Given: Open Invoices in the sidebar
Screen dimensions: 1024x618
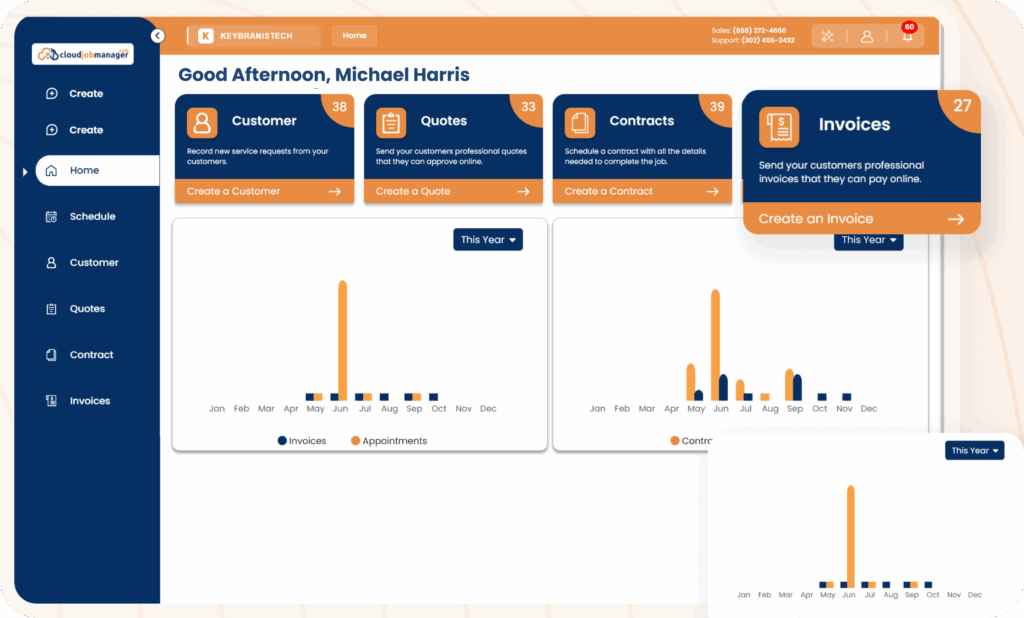Looking at the screenshot, I should [x=89, y=401].
